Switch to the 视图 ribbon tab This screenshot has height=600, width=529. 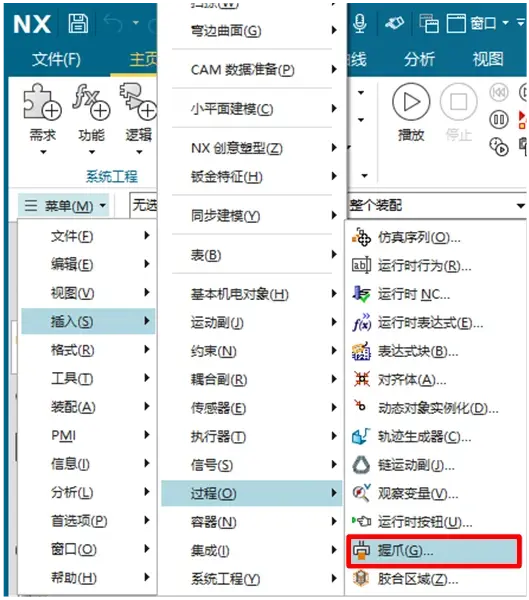pos(488,59)
